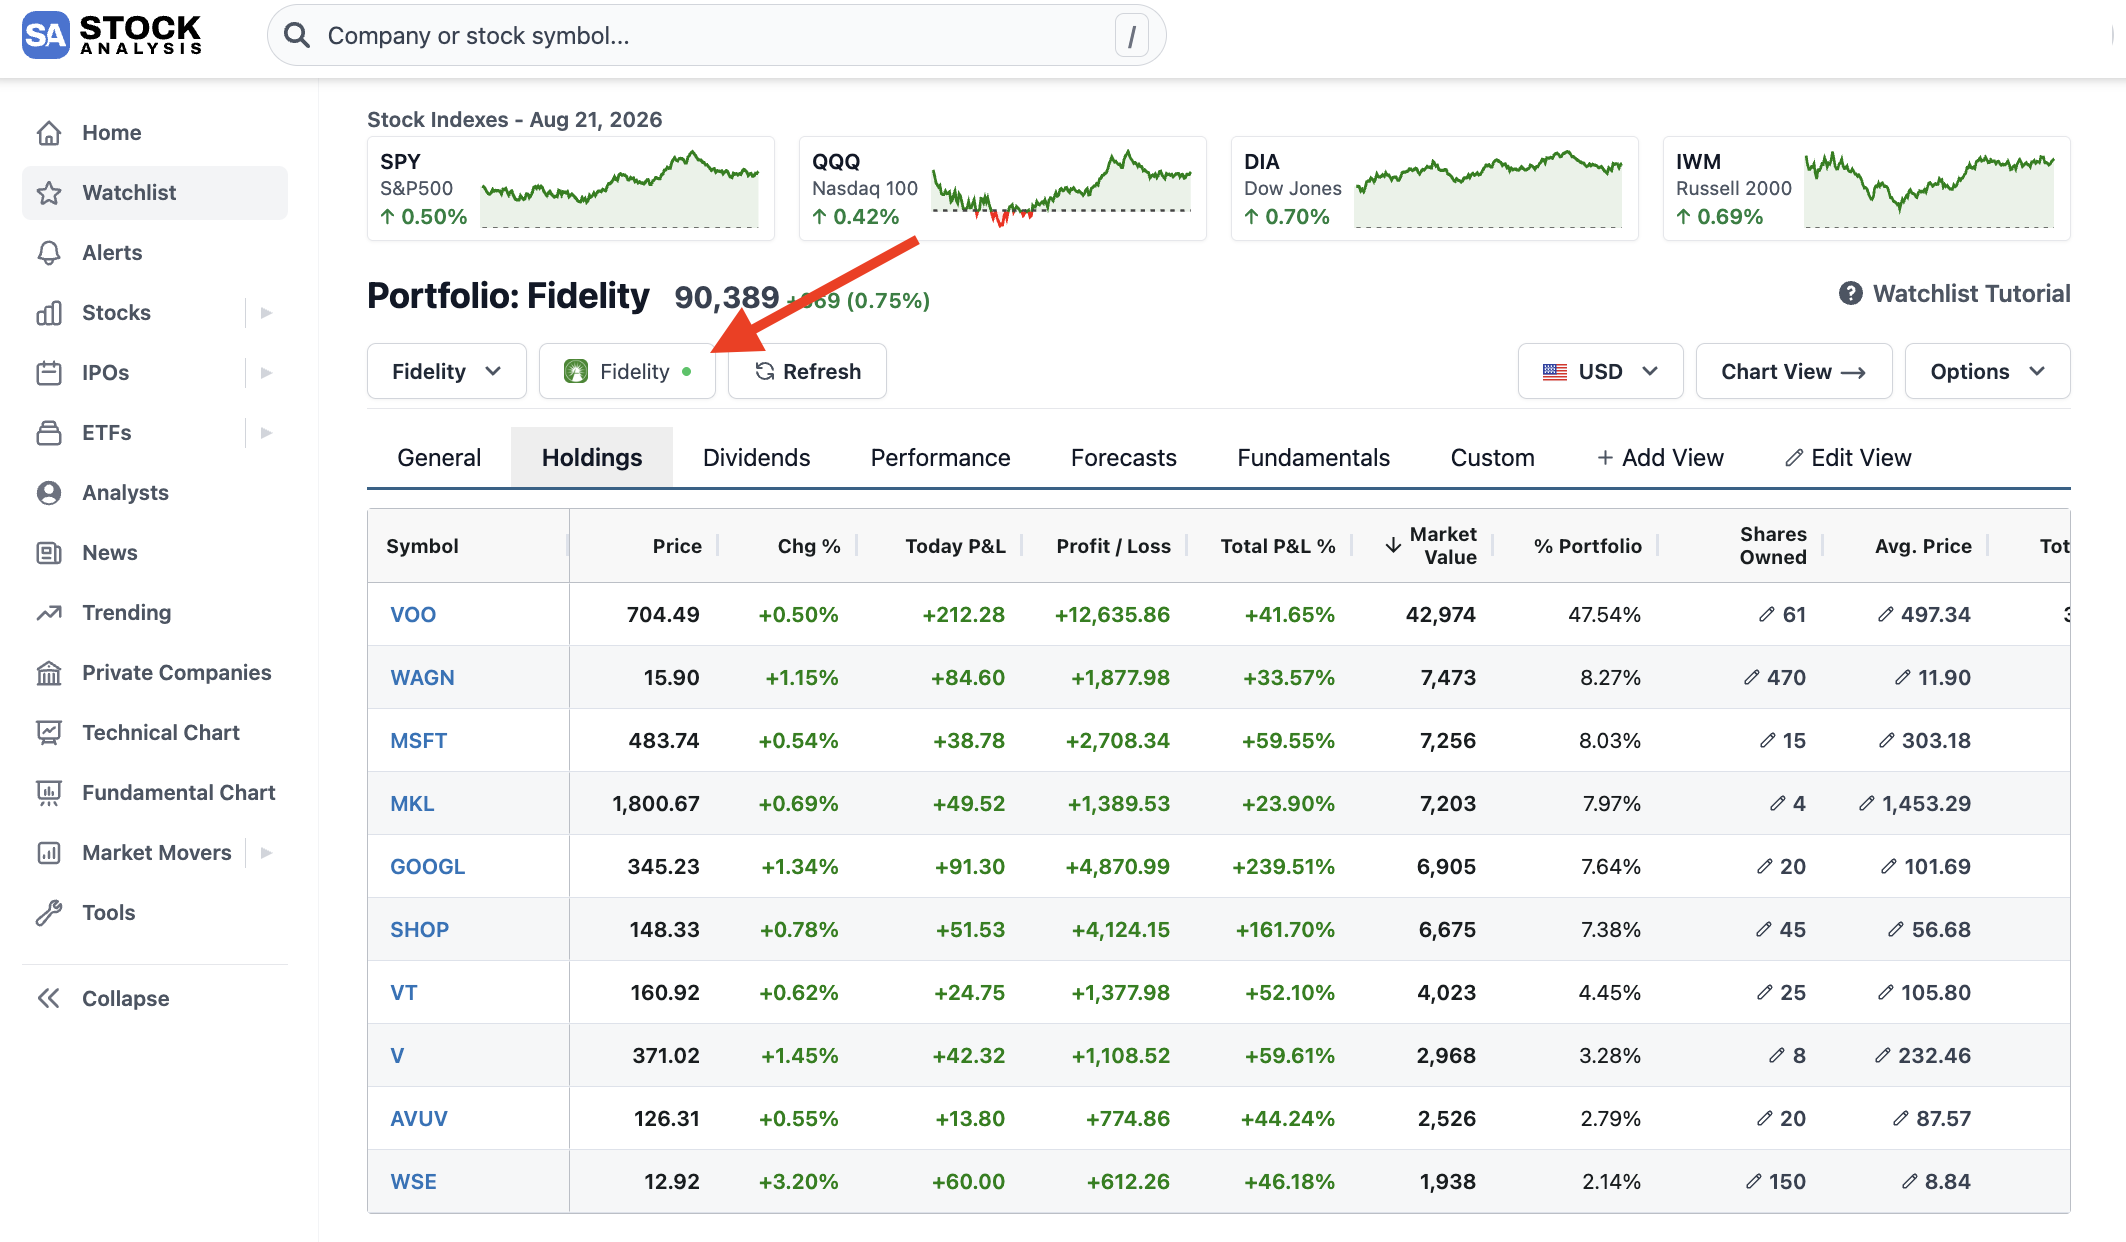Select the Fundamentals tab
2126x1242 pixels.
tap(1313, 457)
